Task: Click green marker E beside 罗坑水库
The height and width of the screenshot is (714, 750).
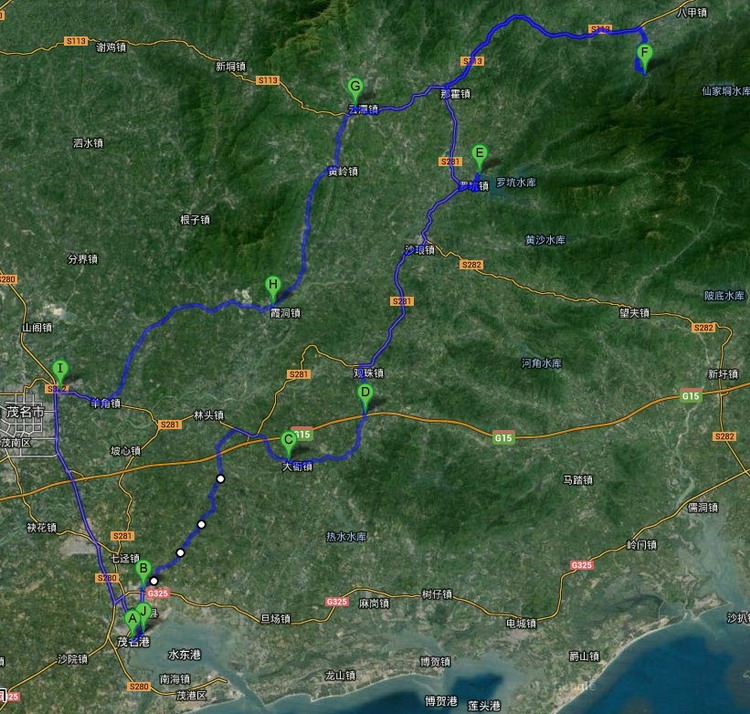Action: pyautogui.click(x=479, y=155)
